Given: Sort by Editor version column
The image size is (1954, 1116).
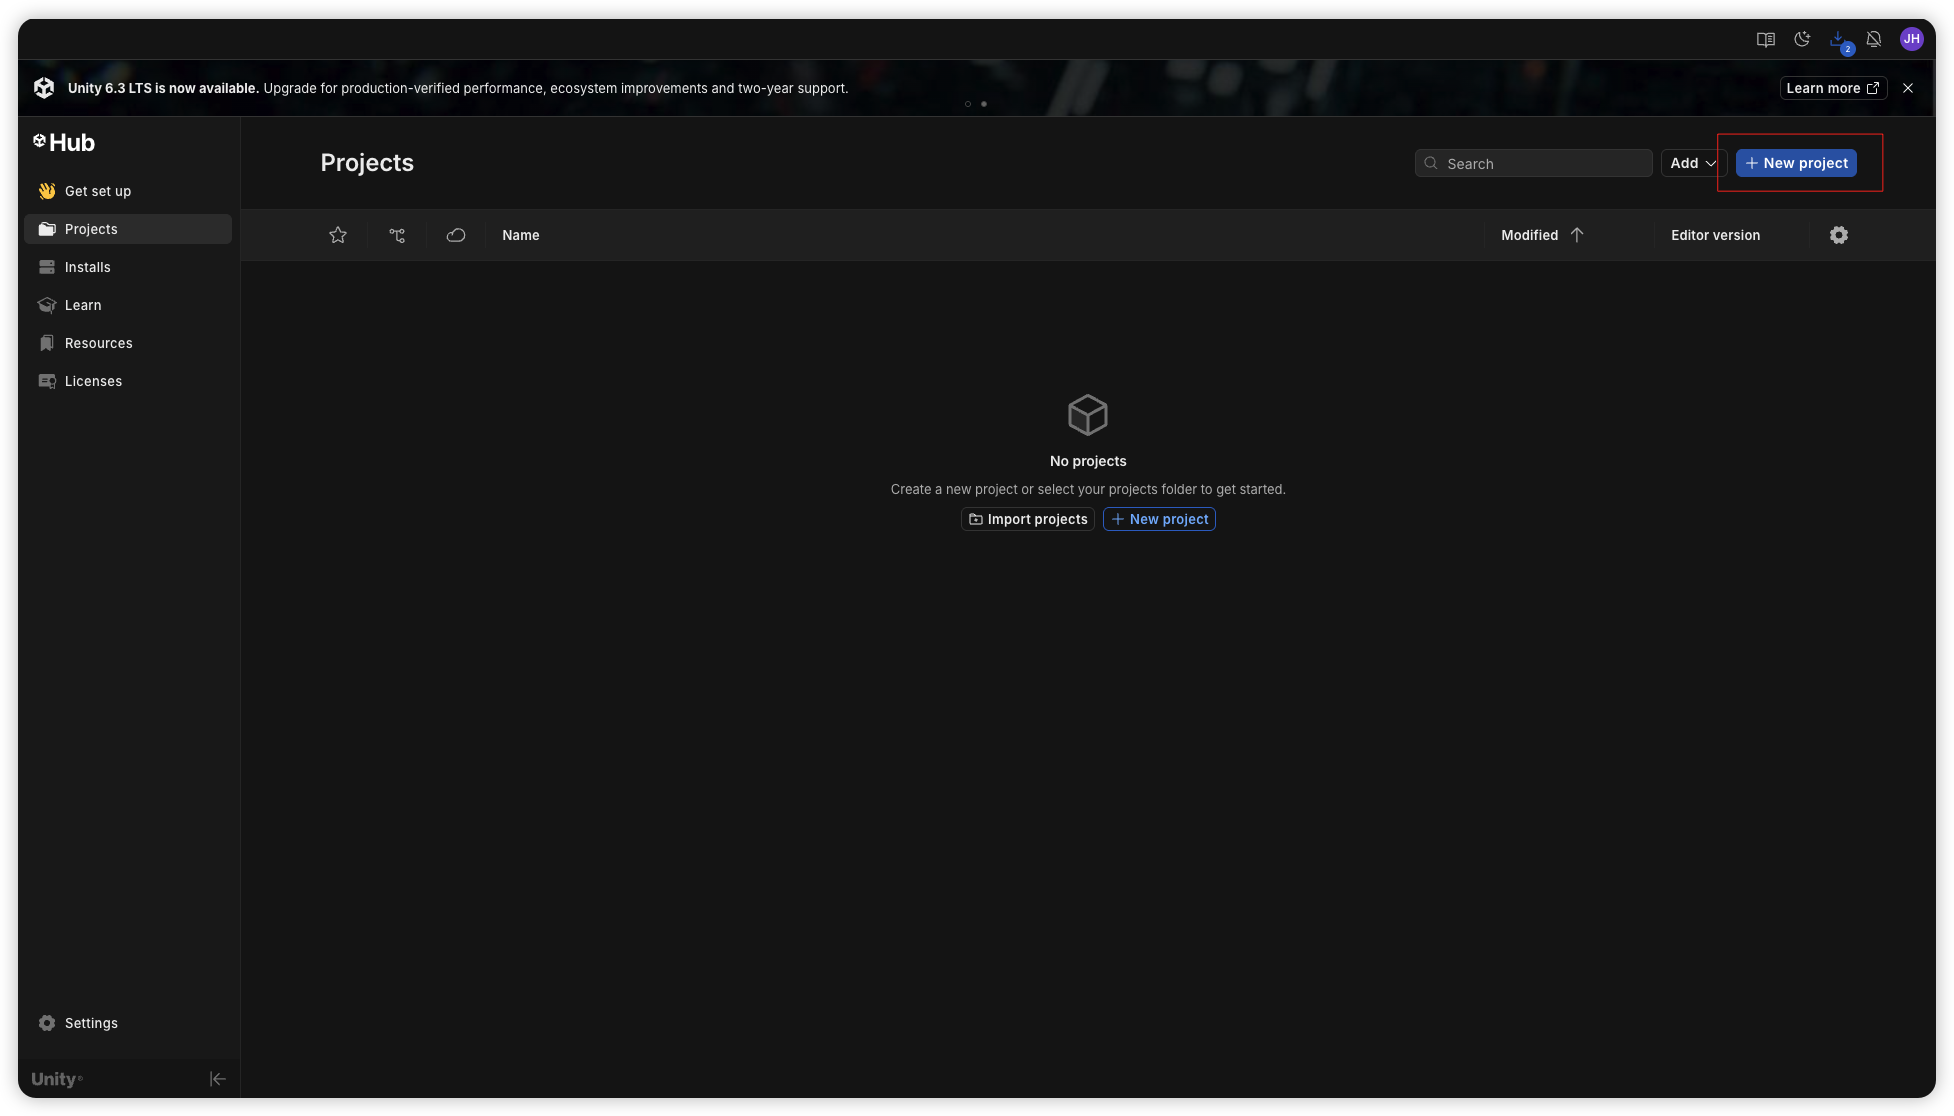Looking at the screenshot, I should pyautogui.click(x=1715, y=235).
